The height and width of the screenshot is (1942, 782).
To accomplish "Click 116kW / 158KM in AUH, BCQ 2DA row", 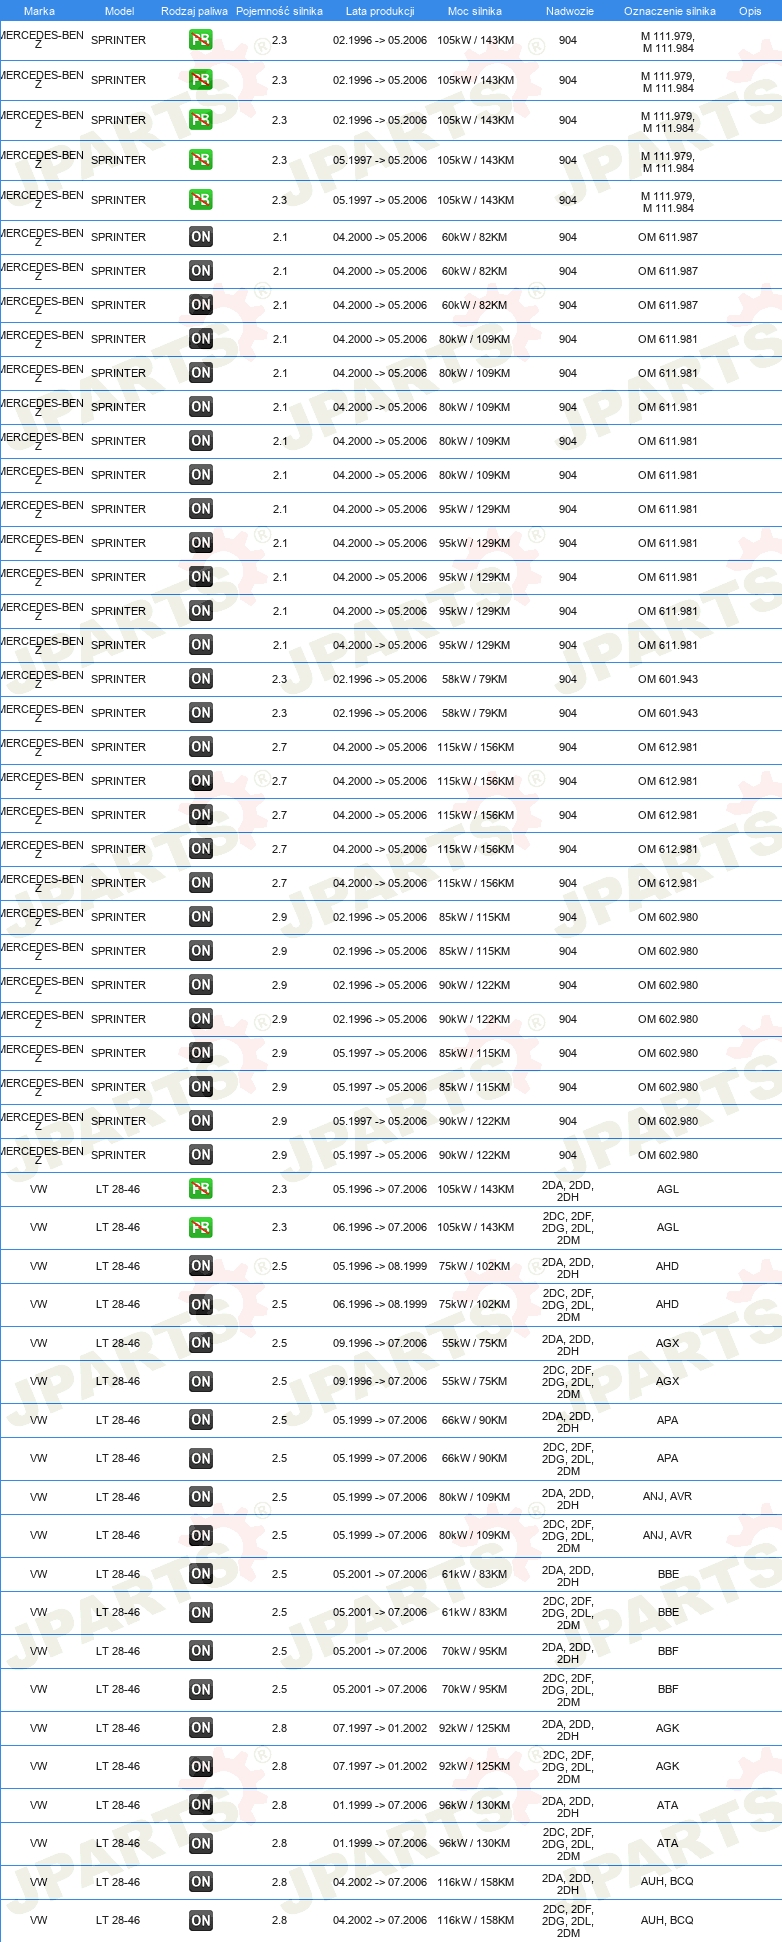I will 475,1882.
